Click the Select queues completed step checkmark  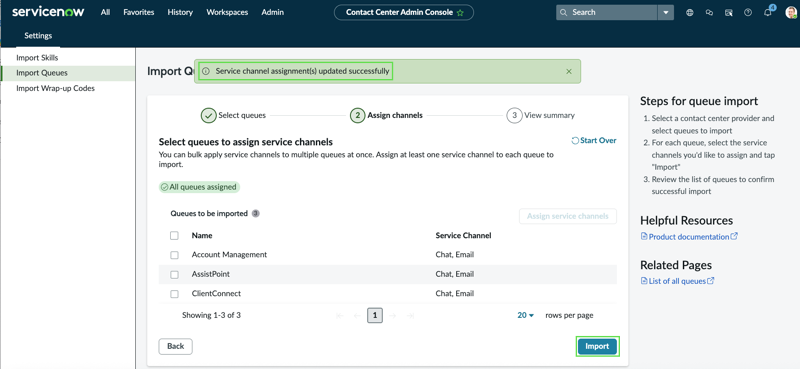[208, 115]
